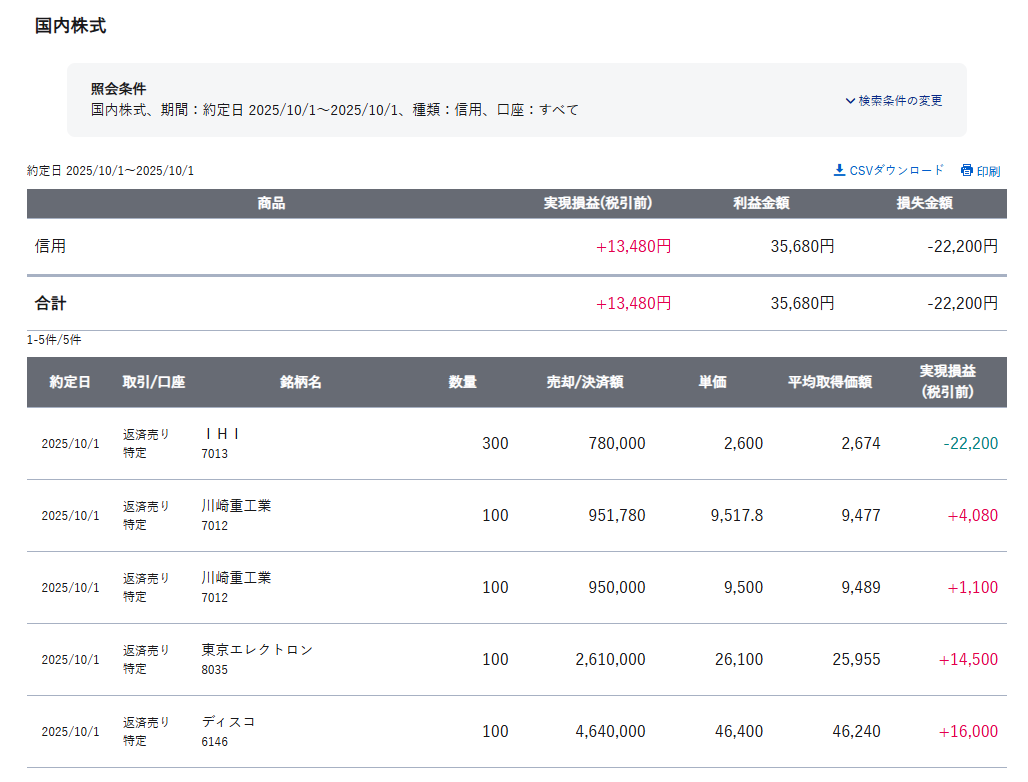Screen dimensions: 1028x782
Task: Click the 川崎重工業 name in the 951,780 row
Action: pyautogui.click(x=236, y=506)
